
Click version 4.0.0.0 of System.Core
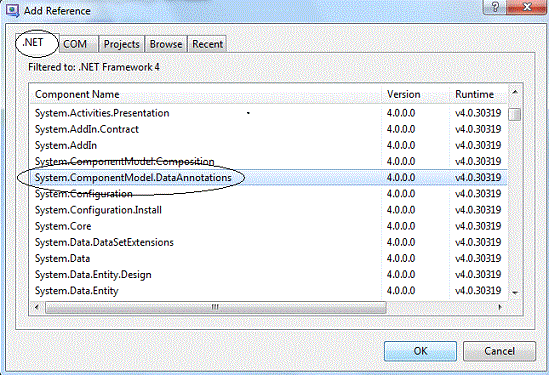[x=401, y=226]
